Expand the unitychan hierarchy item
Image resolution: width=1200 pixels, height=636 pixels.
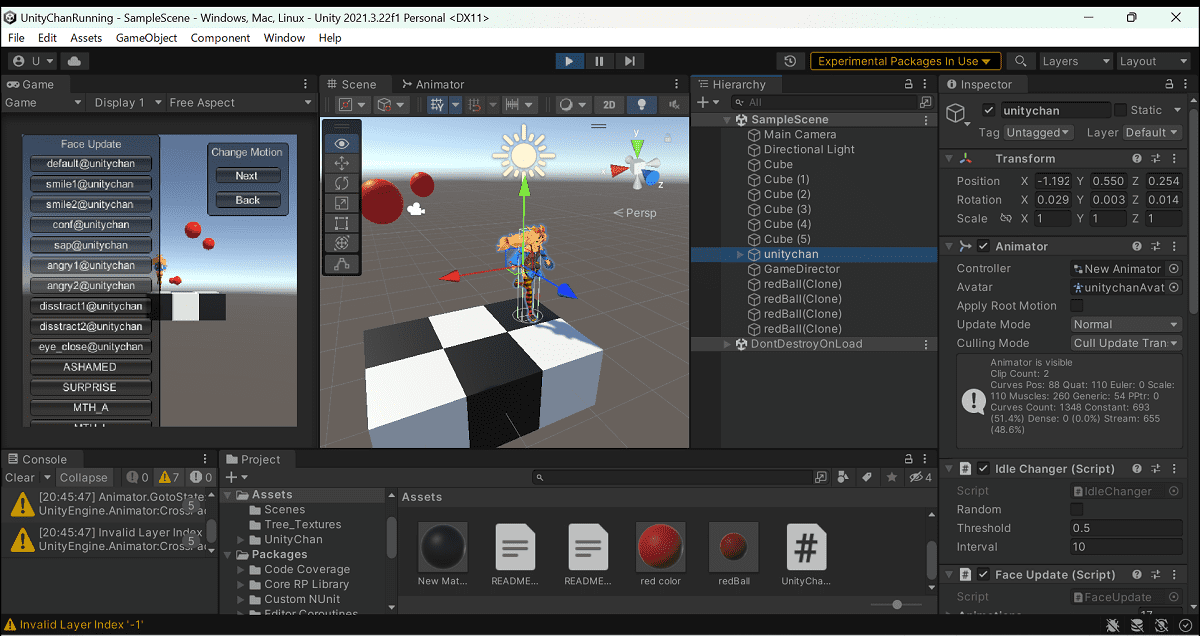tap(741, 254)
